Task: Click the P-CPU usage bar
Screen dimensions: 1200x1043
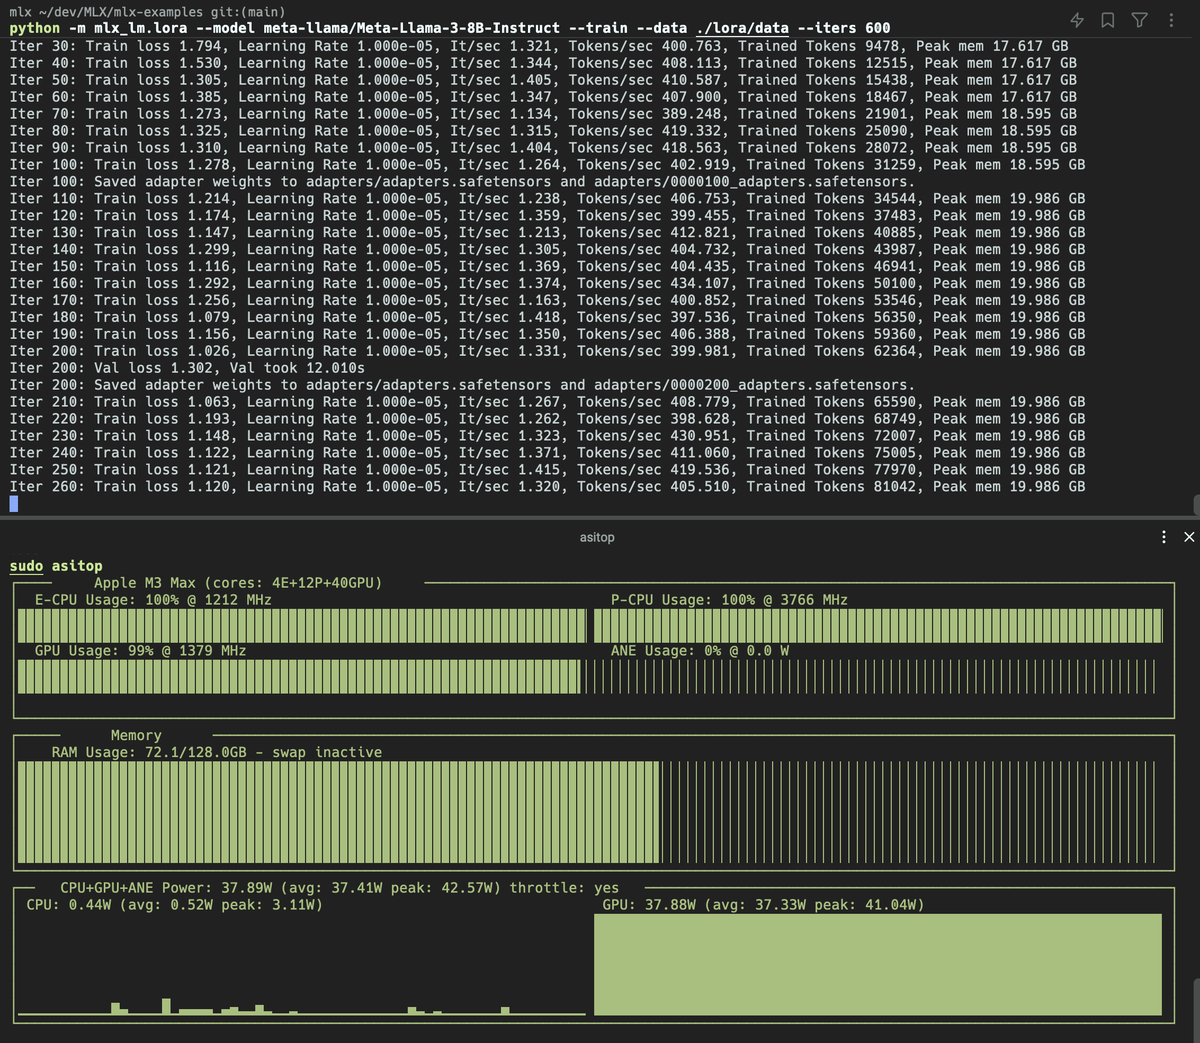Action: (x=878, y=626)
